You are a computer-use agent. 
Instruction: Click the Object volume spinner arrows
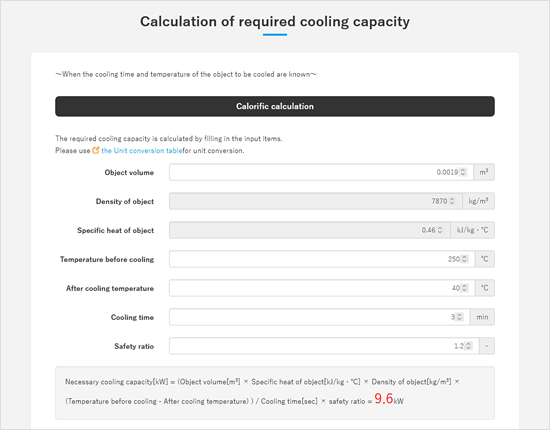(x=463, y=172)
